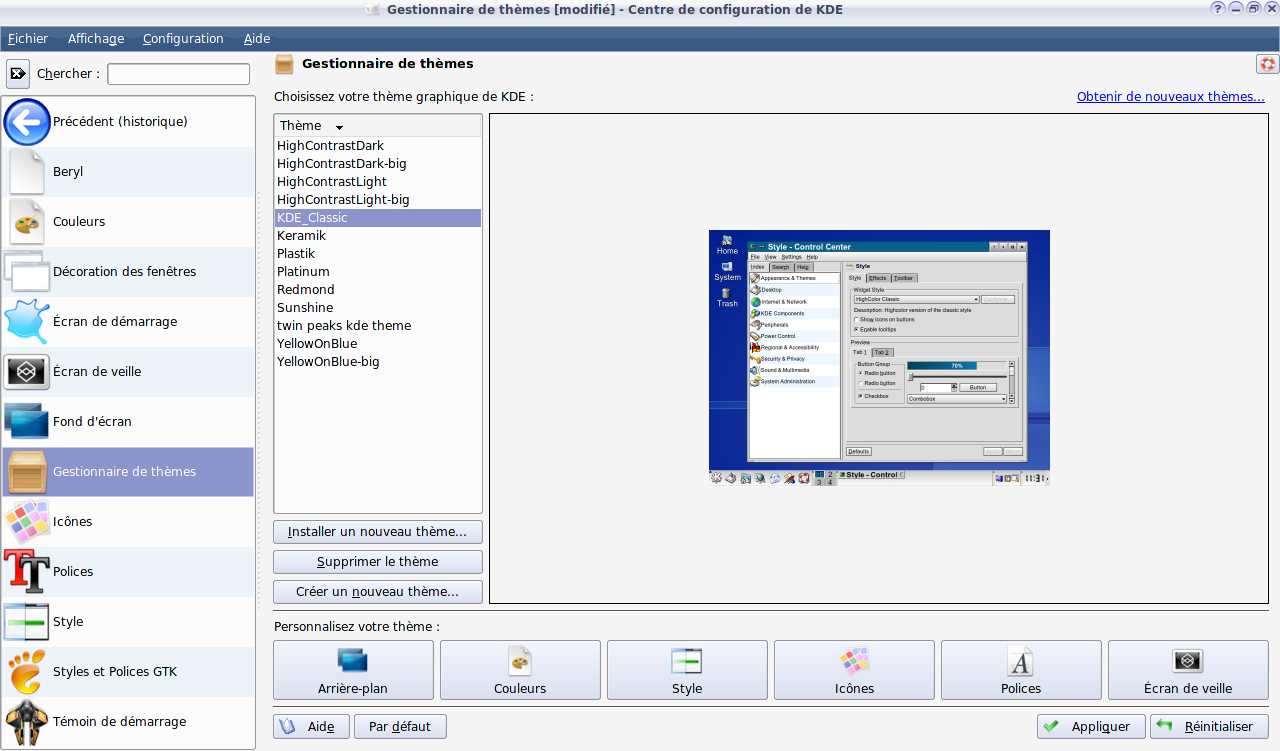
Task: Open the Écran de veille sidebar icon
Action: point(27,371)
